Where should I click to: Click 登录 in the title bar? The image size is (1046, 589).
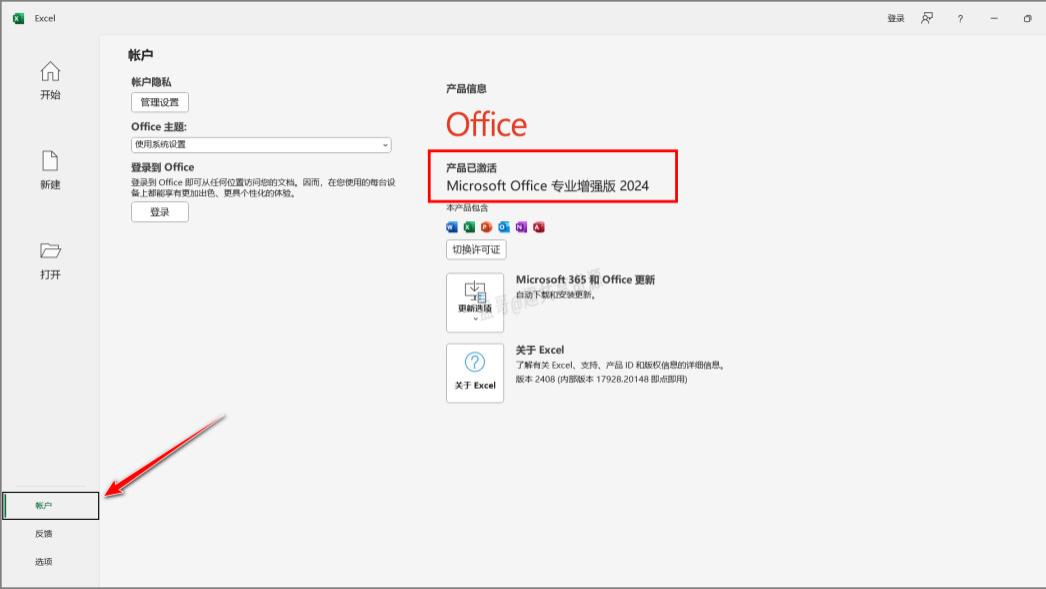pyautogui.click(x=895, y=19)
